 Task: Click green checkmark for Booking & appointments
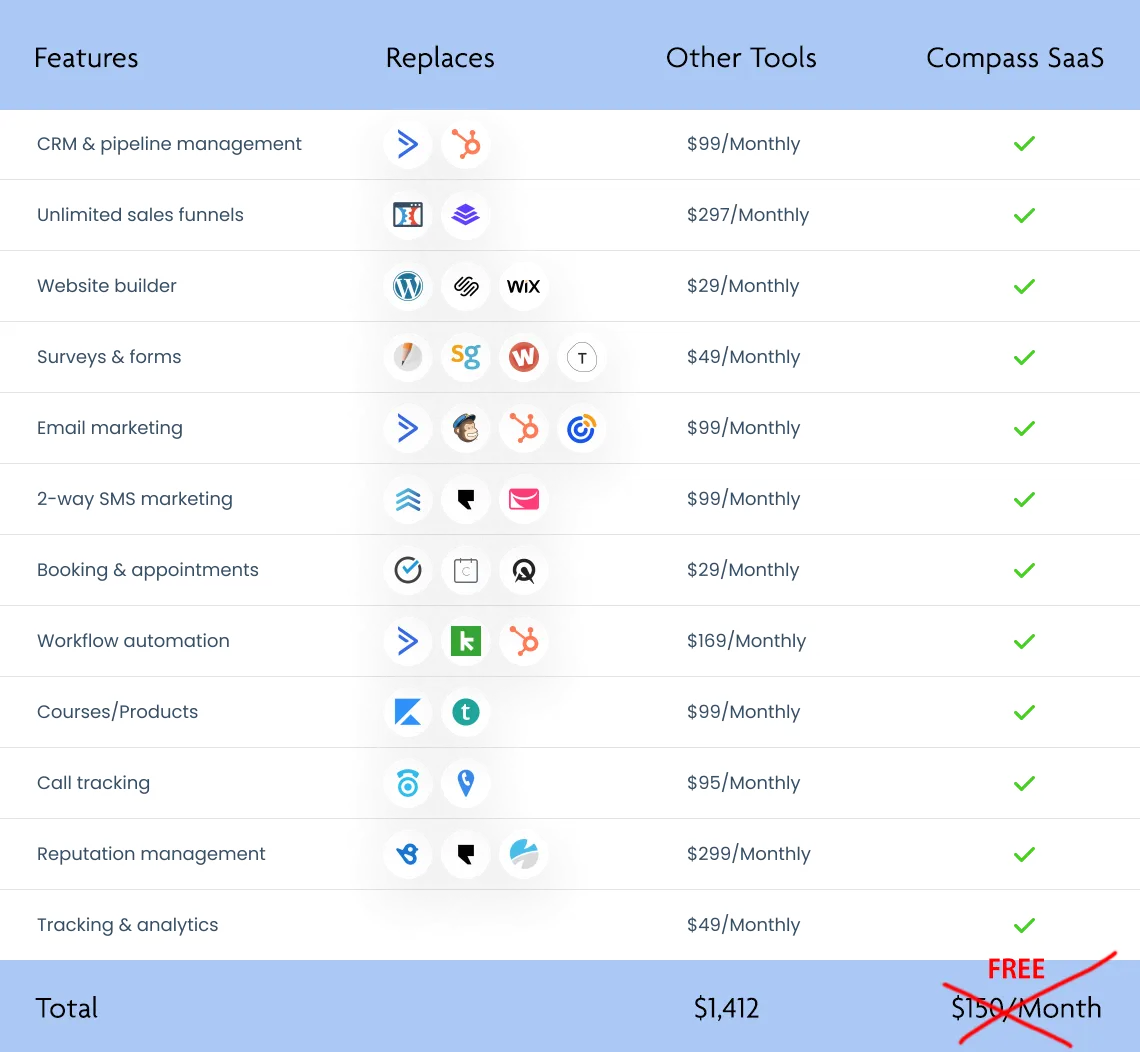pyautogui.click(x=1024, y=570)
